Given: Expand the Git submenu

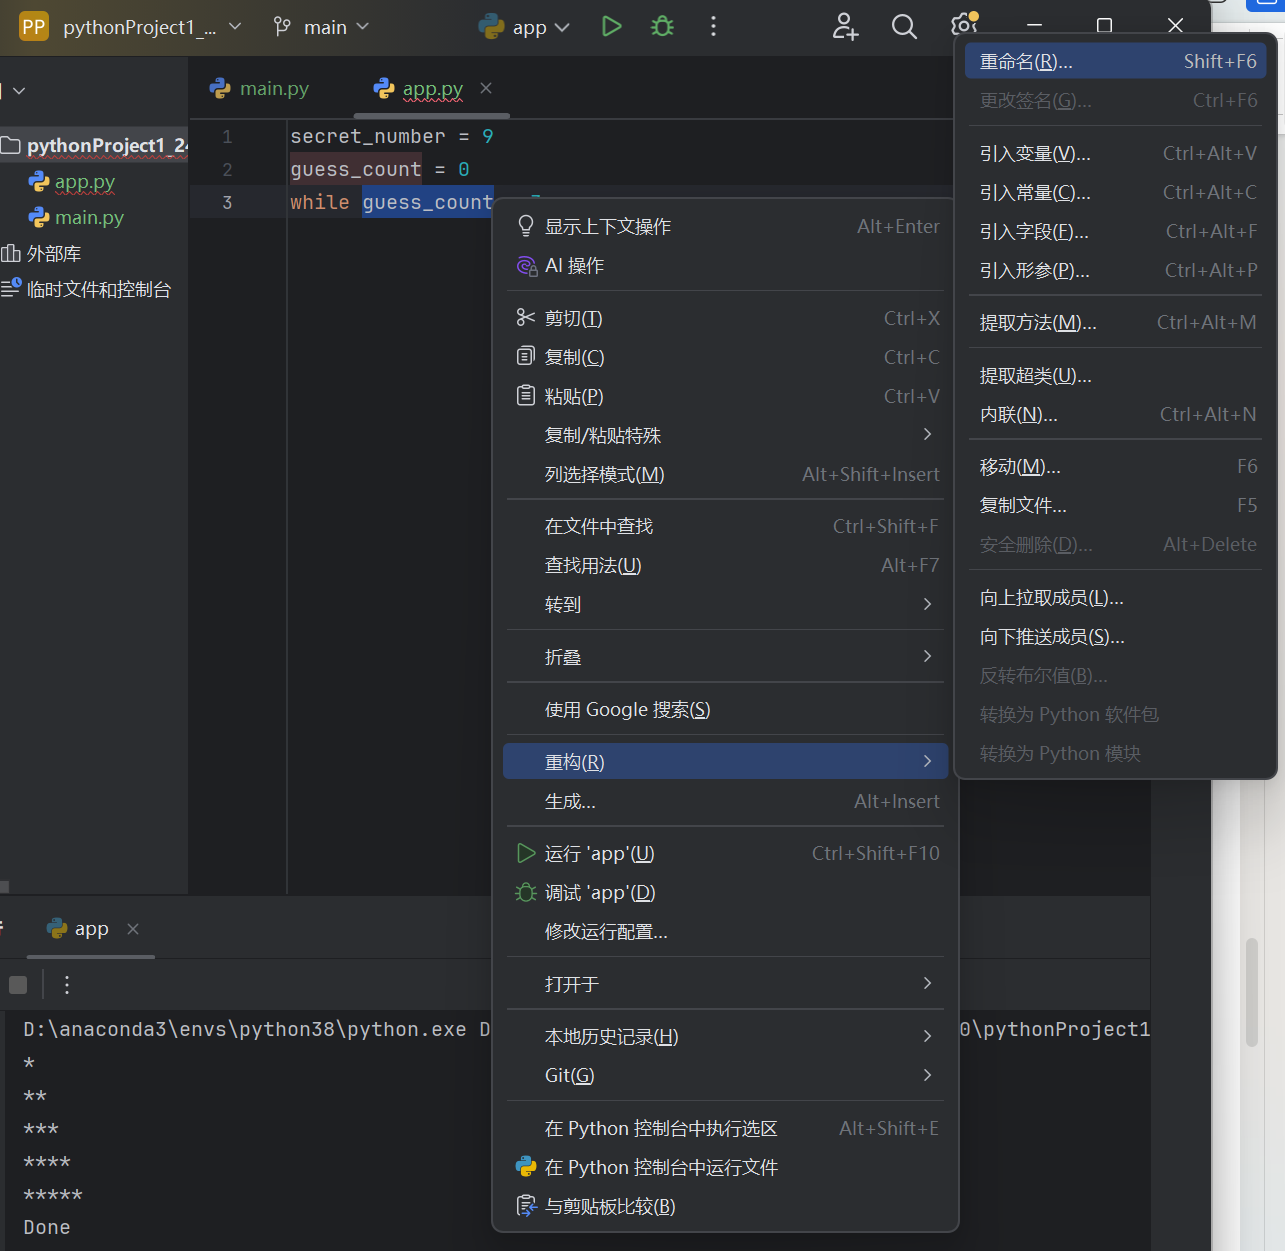Looking at the screenshot, I should 727,1075.
